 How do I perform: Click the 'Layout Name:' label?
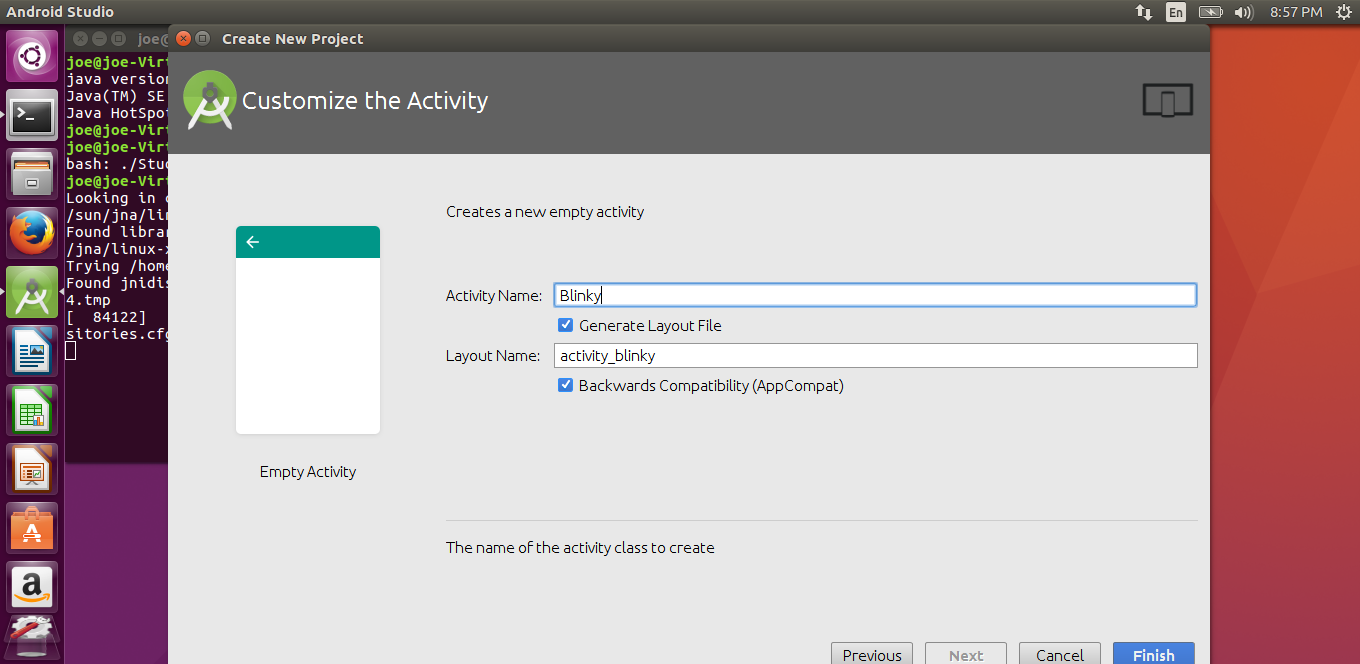[x=493, y=356]
